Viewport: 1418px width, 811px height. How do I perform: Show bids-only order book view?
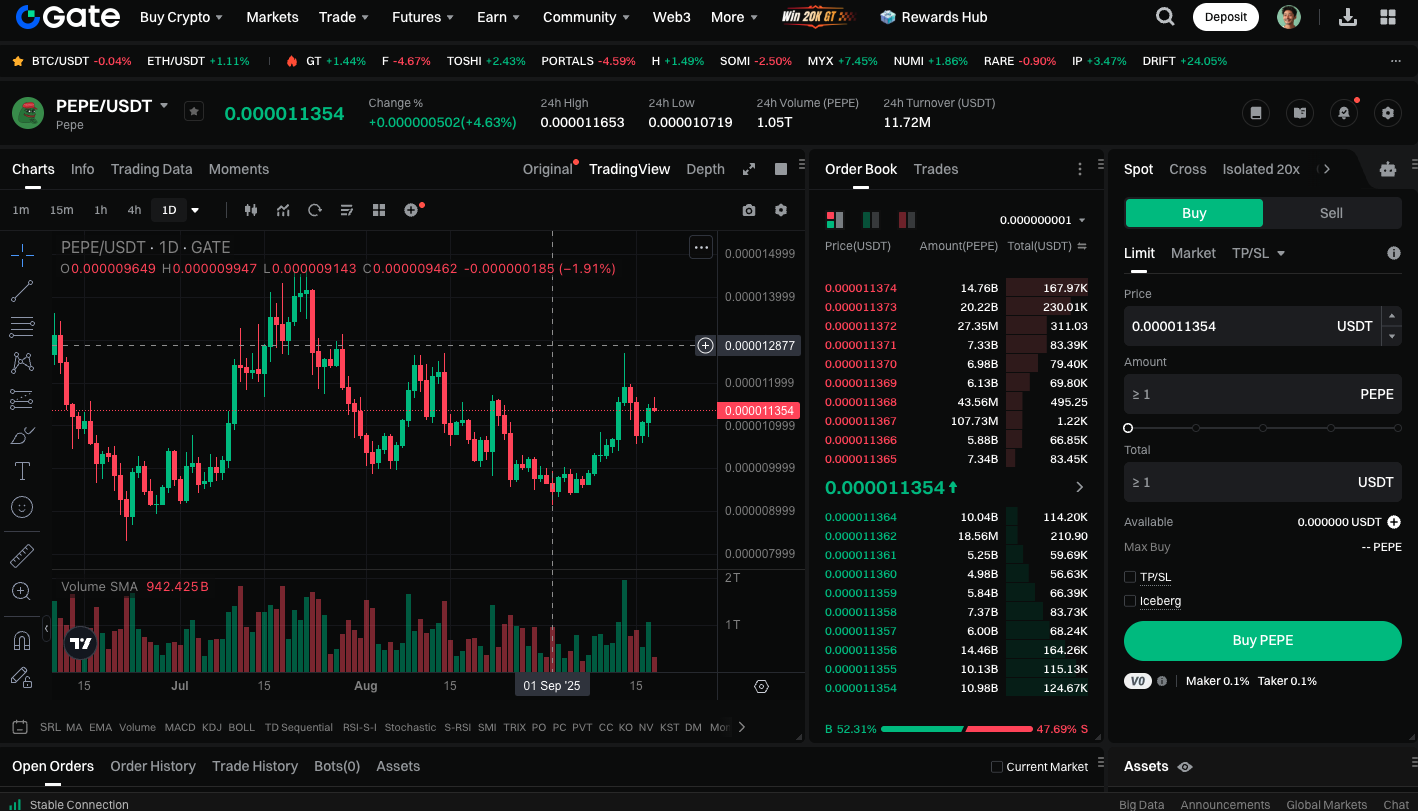pos(871,219)
